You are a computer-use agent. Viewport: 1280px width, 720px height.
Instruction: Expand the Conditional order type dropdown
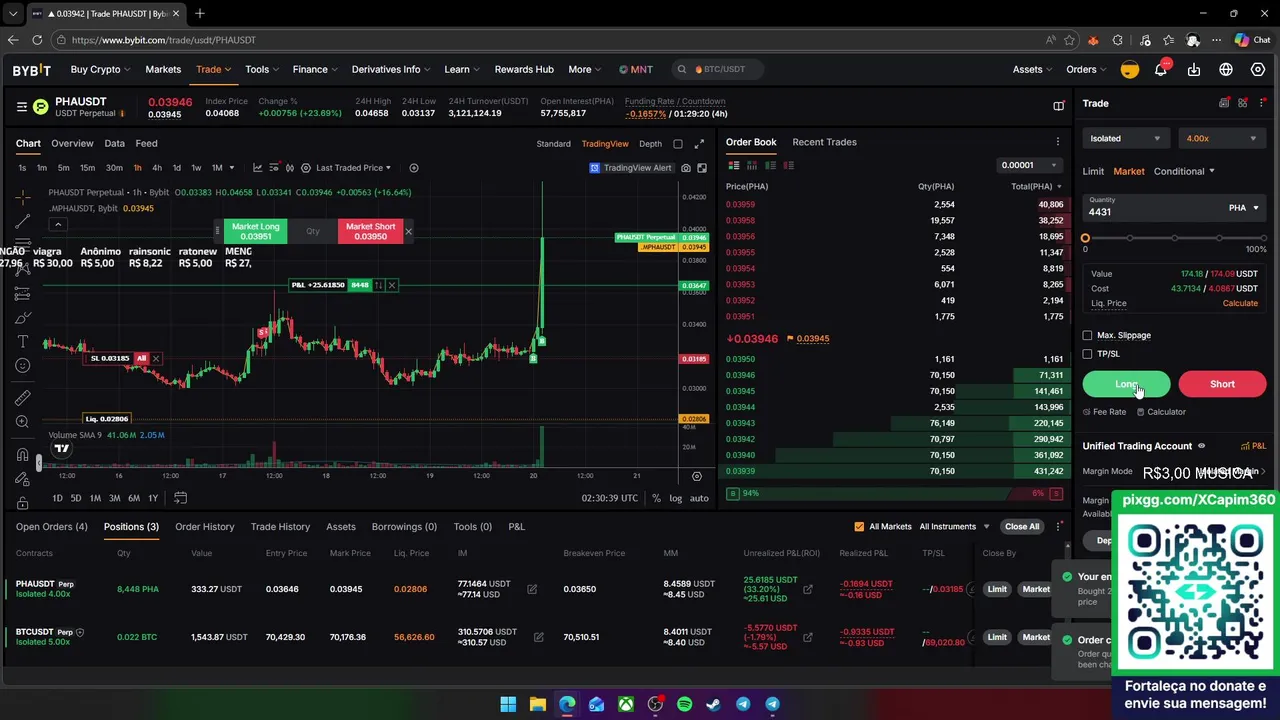1184,171
